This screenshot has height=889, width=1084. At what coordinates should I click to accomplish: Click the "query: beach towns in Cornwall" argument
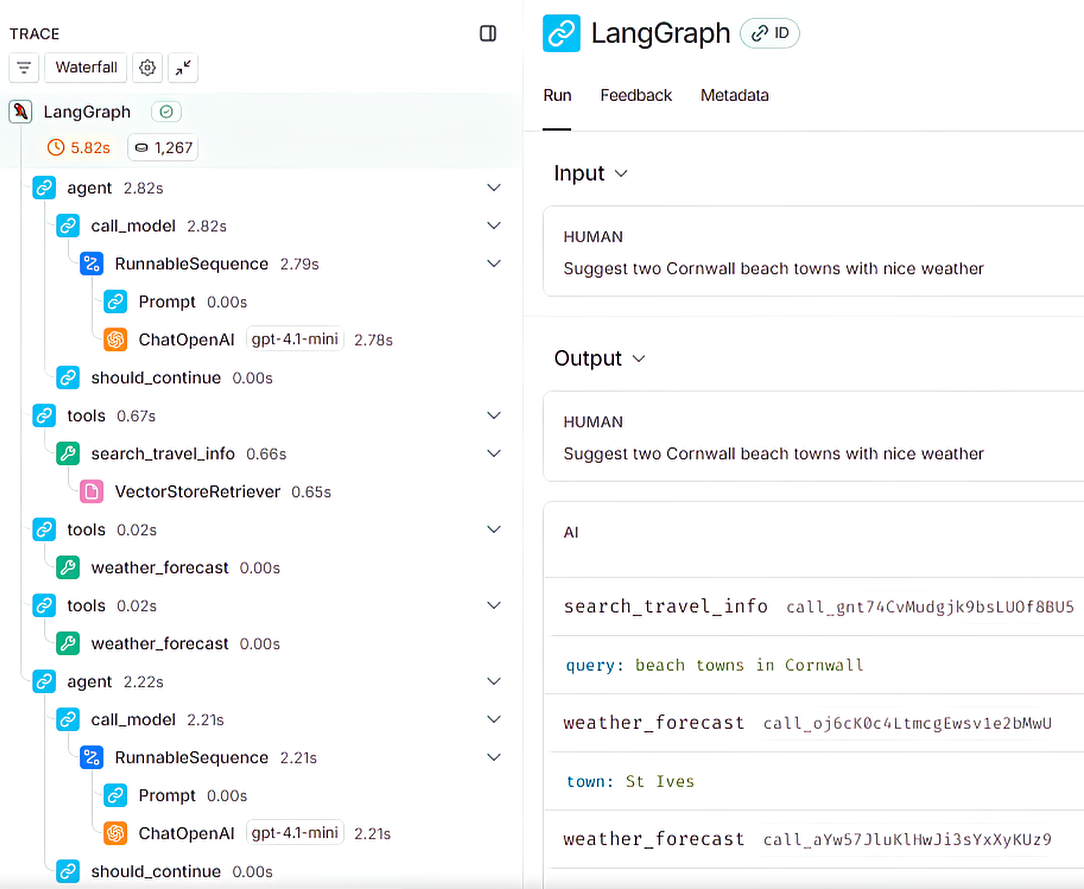pyautogui.click(x=714, y=665)
